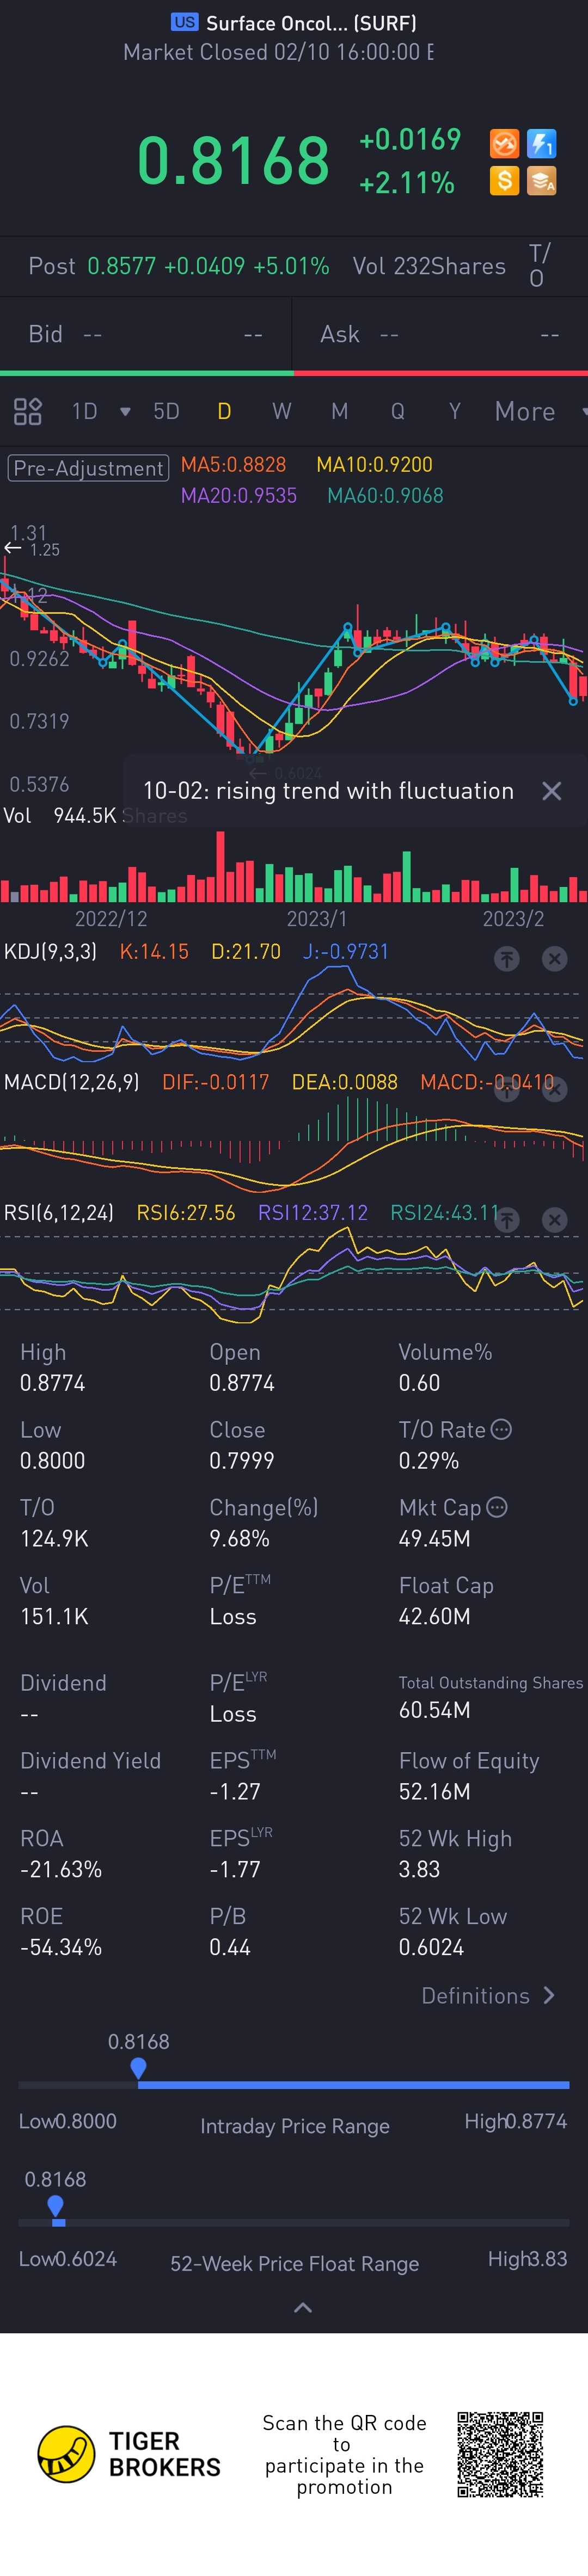Image resolution: width=588 pixels, height=2576 pixels.
Task: Tap the 52 Wk High 3.83 value
Action: point(419,1869)
